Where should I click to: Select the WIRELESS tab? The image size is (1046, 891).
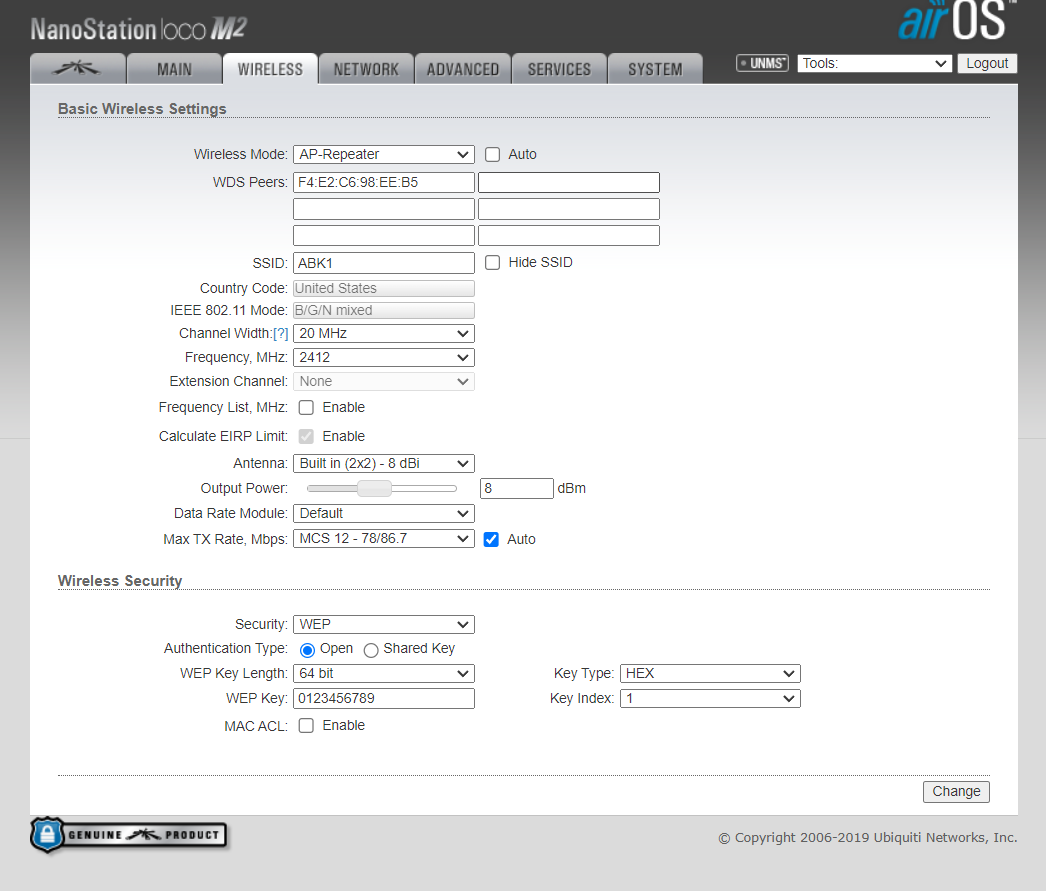click(270, 69)
